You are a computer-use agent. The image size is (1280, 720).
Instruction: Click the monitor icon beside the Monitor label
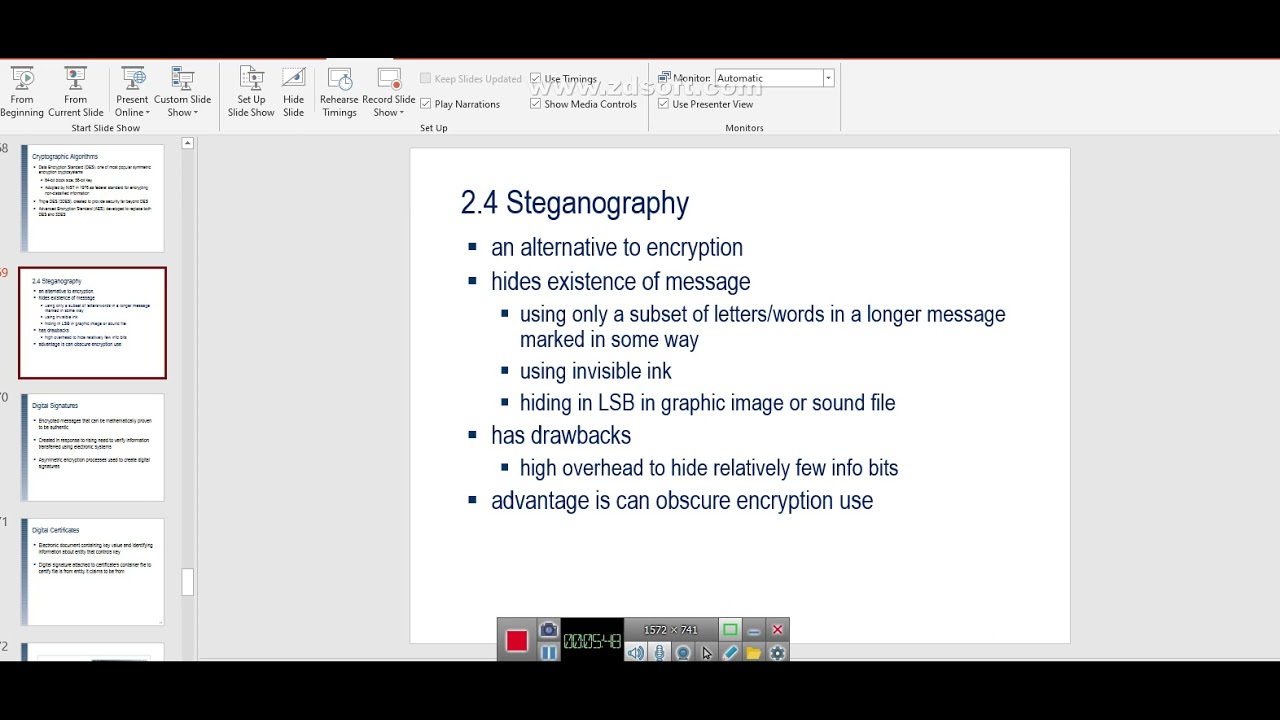click(x=664, y=77)
